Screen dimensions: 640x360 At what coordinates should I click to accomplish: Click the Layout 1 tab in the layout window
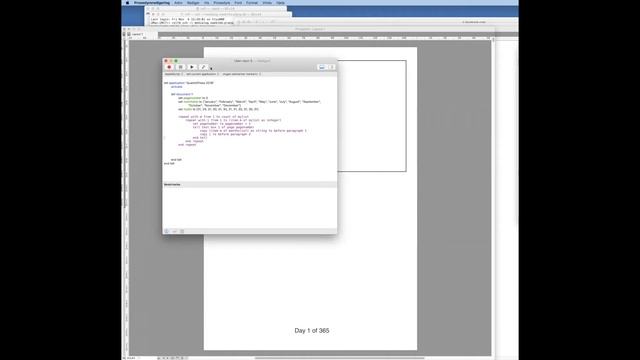[x=137, y=34]
